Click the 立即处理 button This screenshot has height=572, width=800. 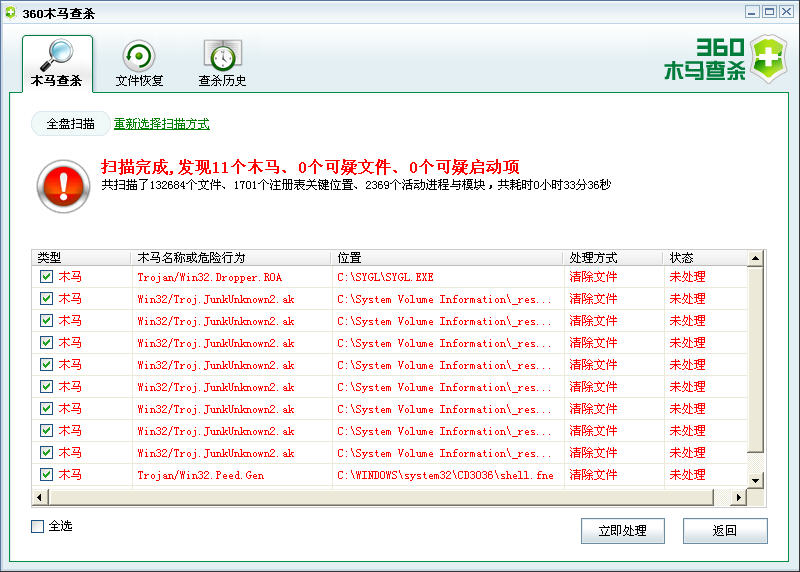(x=622, y=531)
